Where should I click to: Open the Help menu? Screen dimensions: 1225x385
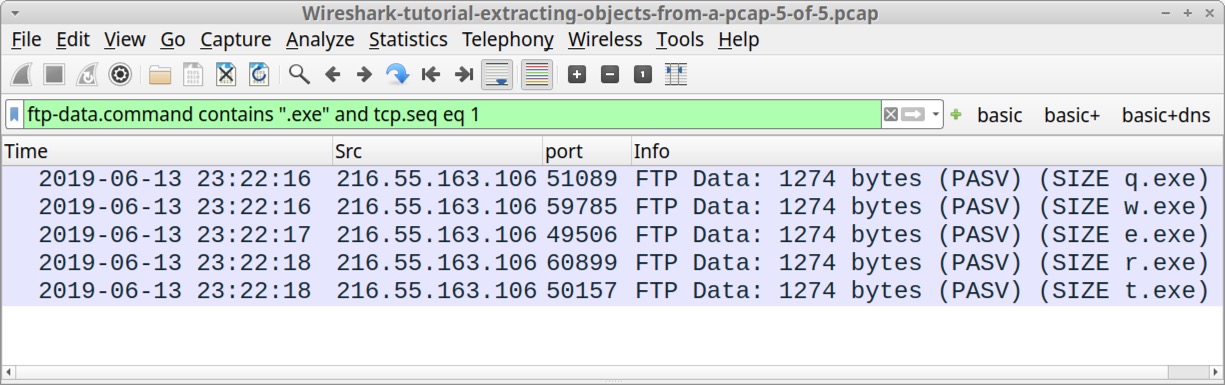click(738, 39)
